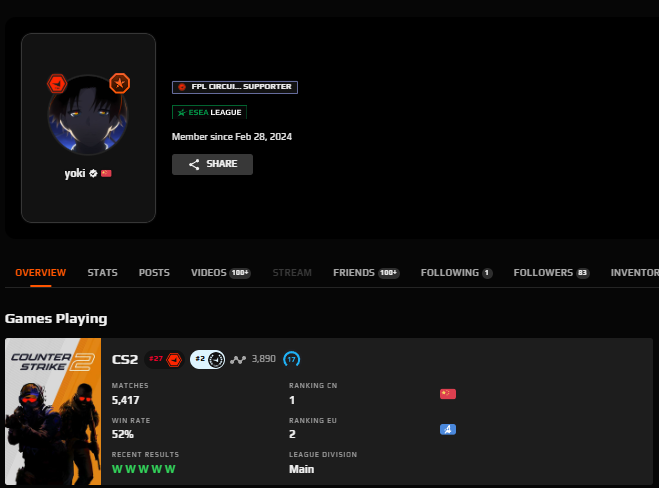Click the China flag next to yoki

click(x=106, y=173)
